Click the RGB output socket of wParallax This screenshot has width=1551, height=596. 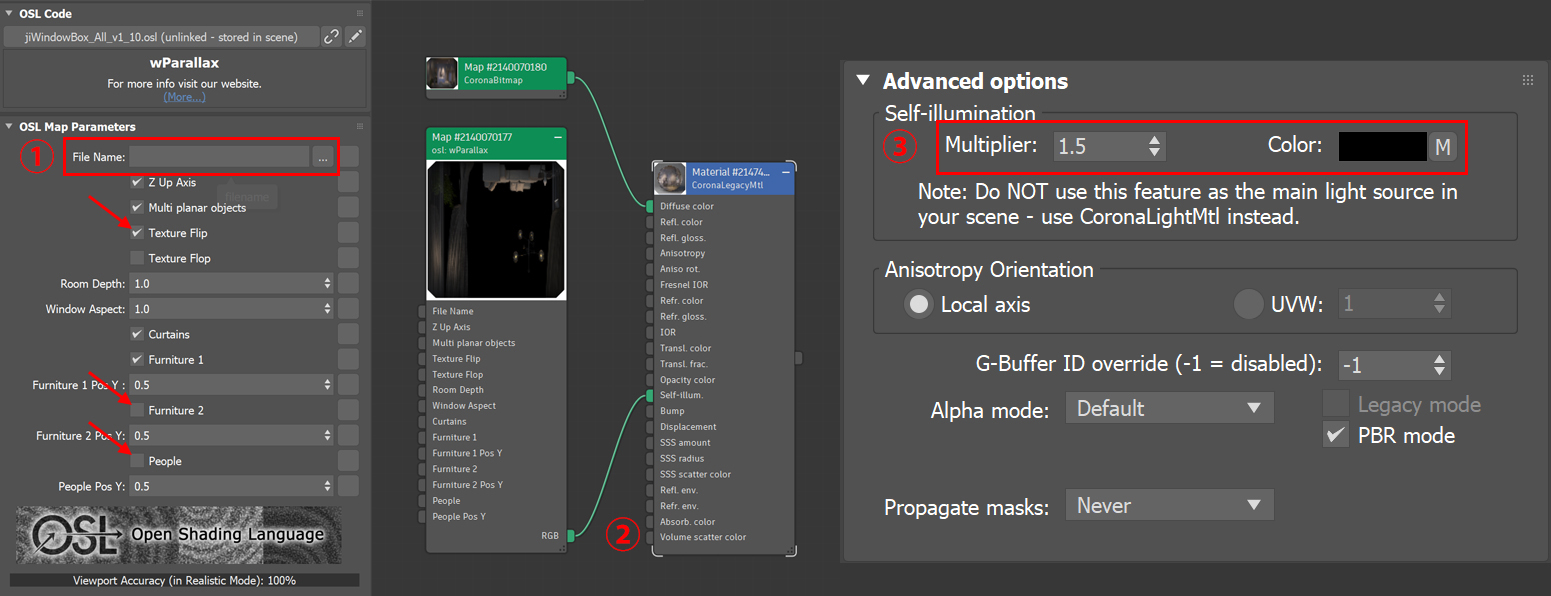[x=571, y=536]
